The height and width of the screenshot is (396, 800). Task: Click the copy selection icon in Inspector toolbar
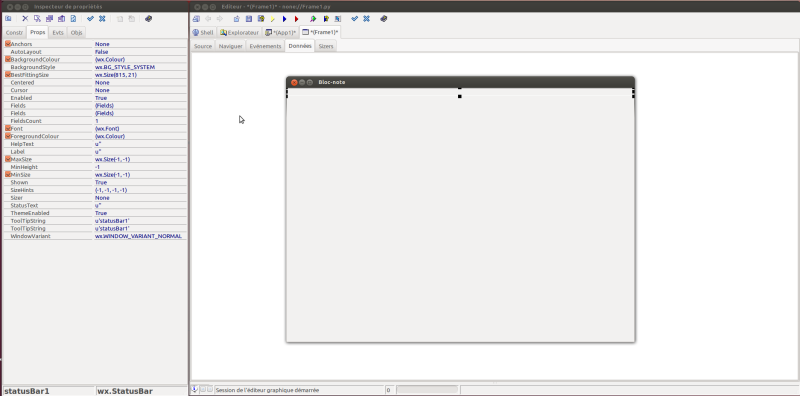click(49, 19)
